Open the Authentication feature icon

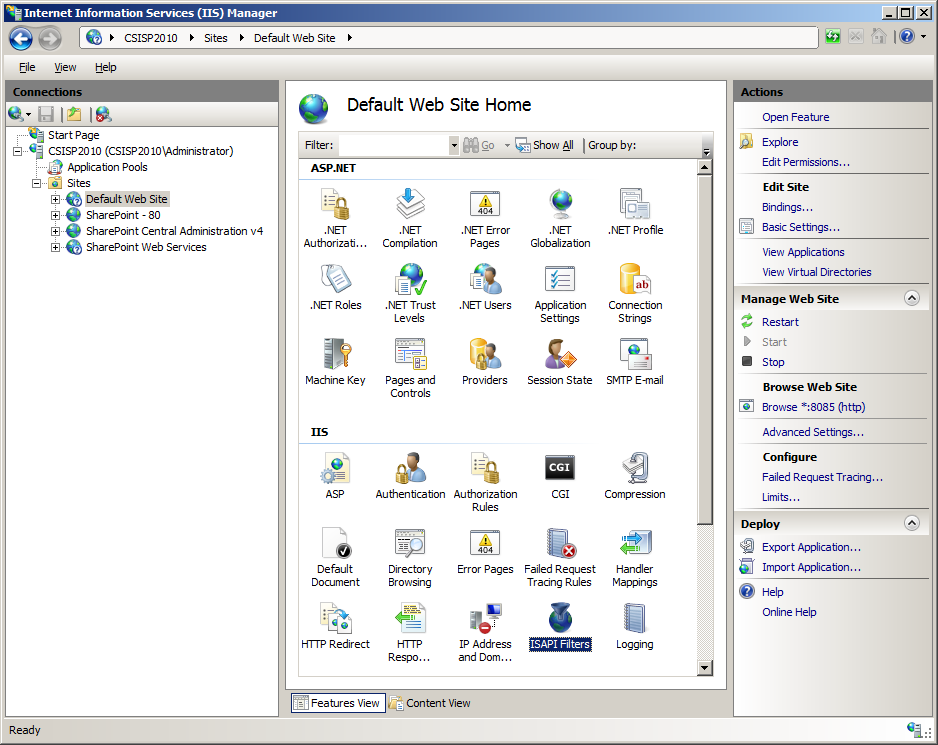410,468
